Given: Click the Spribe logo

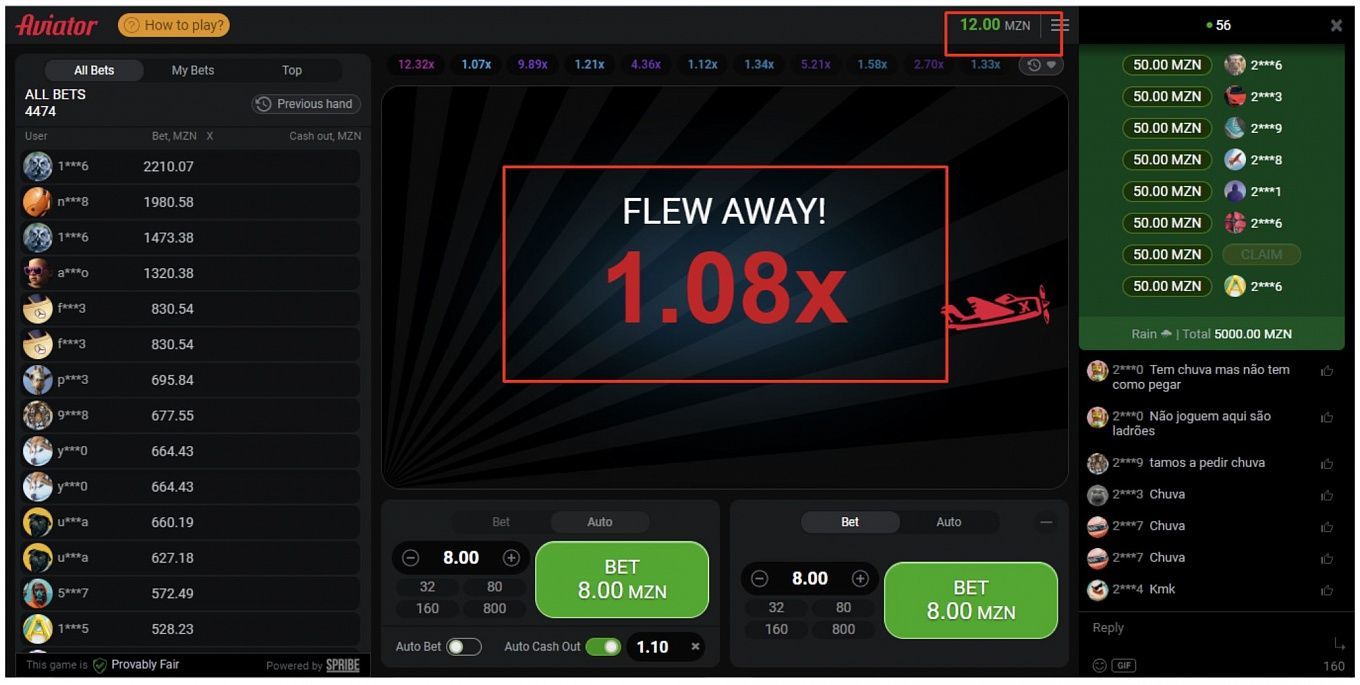Looking at the screenshot, I should click(x=342, y=665).
